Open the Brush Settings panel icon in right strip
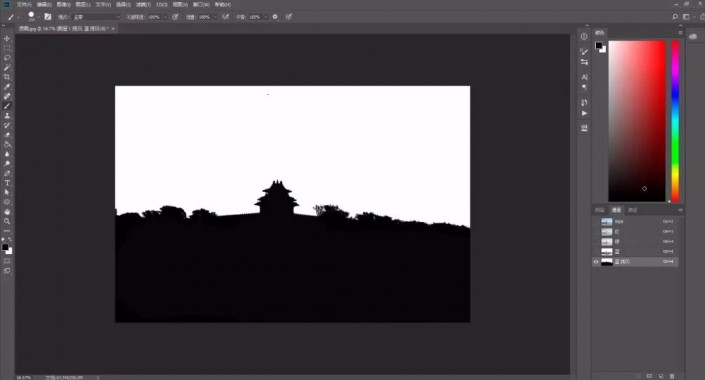Viewport: 705px width, 380px height. 584,51
